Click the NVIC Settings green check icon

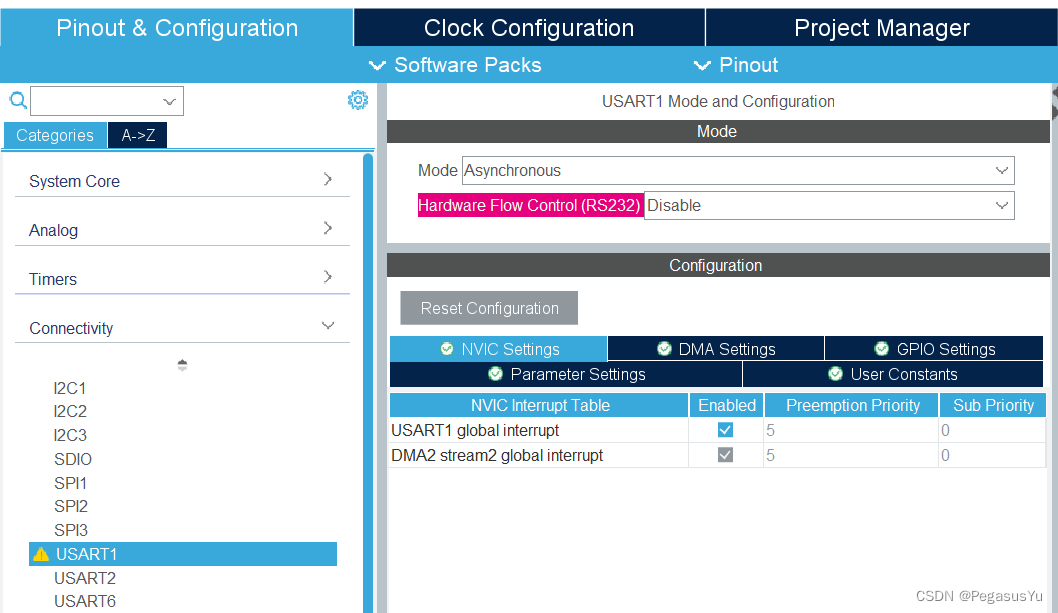click(x=447, y=349)
